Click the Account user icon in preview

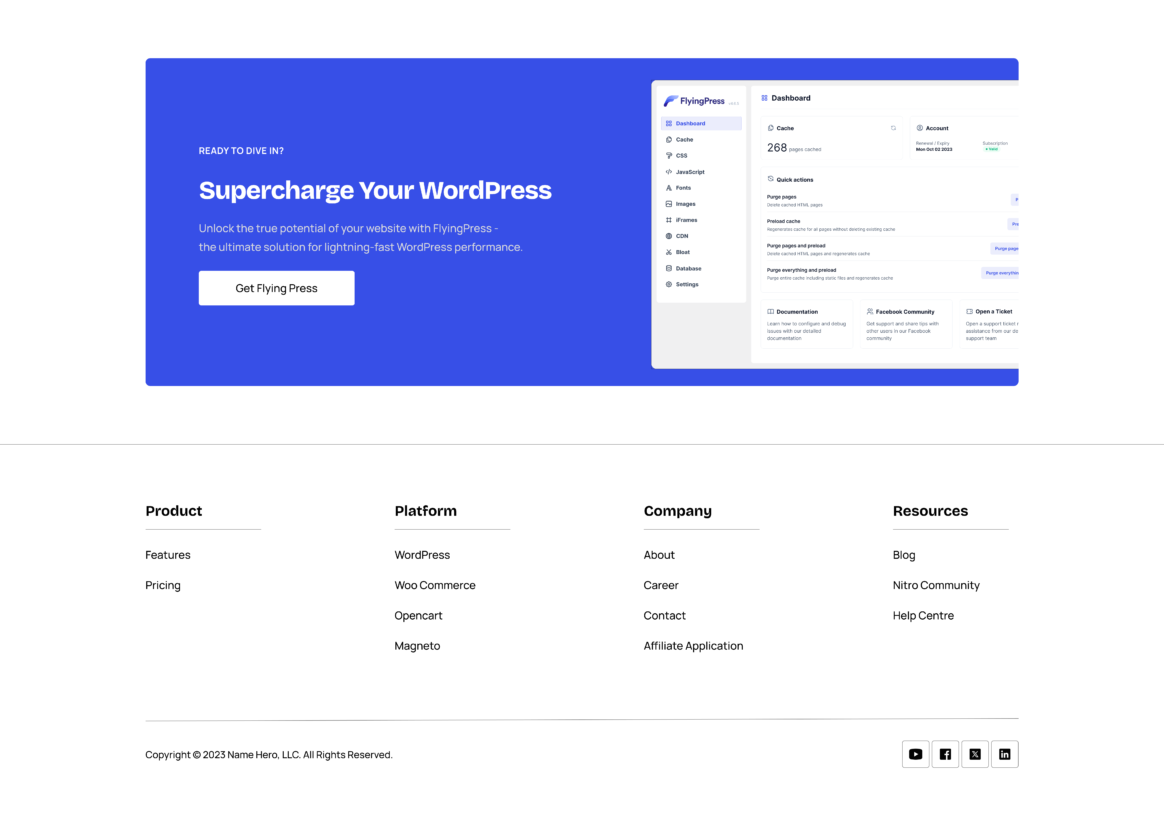tap(920, 128)
